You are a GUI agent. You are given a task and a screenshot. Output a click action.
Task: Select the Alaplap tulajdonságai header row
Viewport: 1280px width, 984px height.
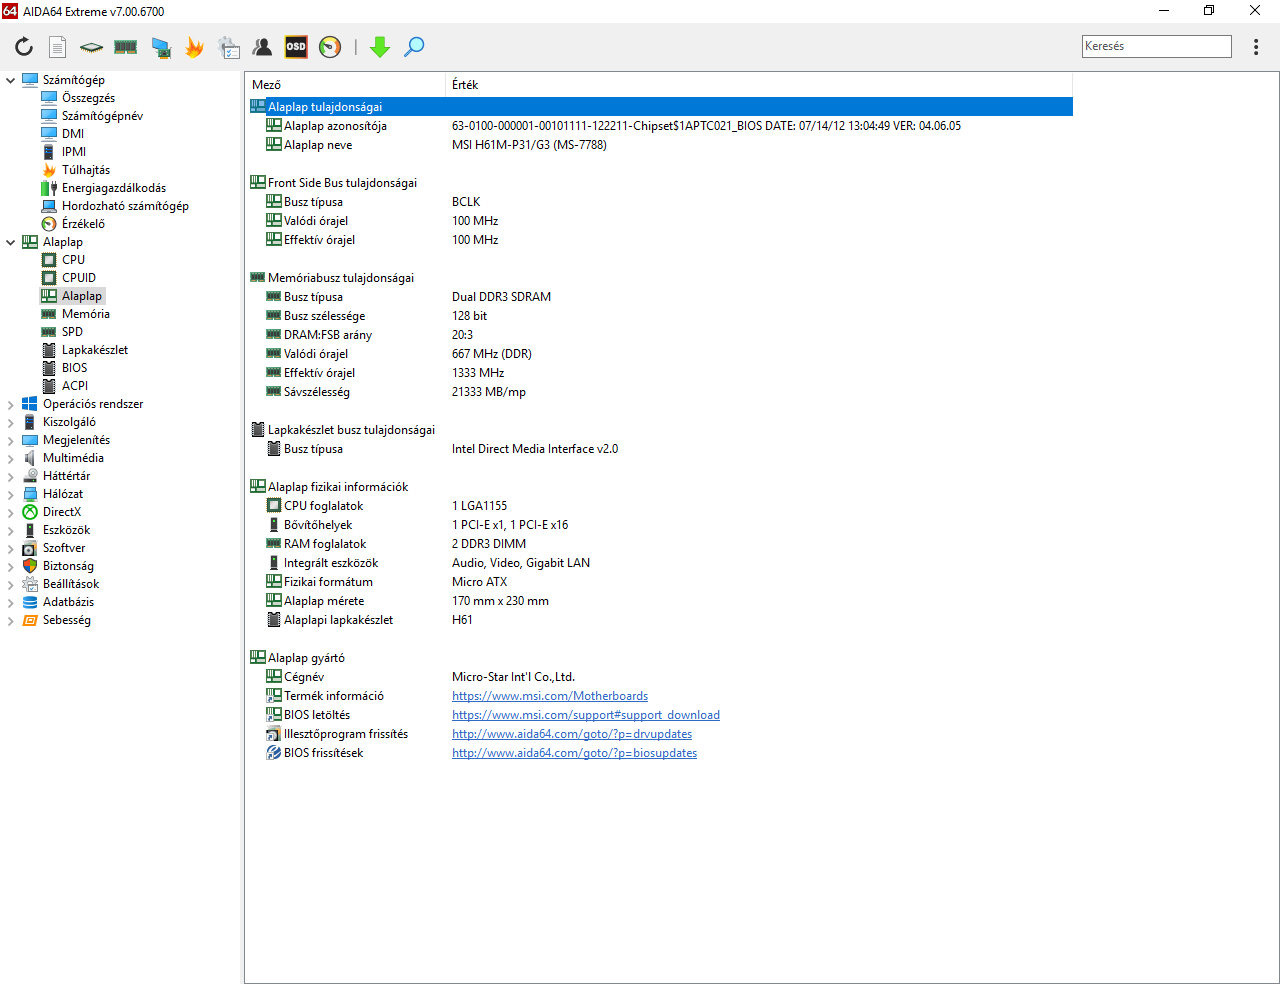[660, 107]
